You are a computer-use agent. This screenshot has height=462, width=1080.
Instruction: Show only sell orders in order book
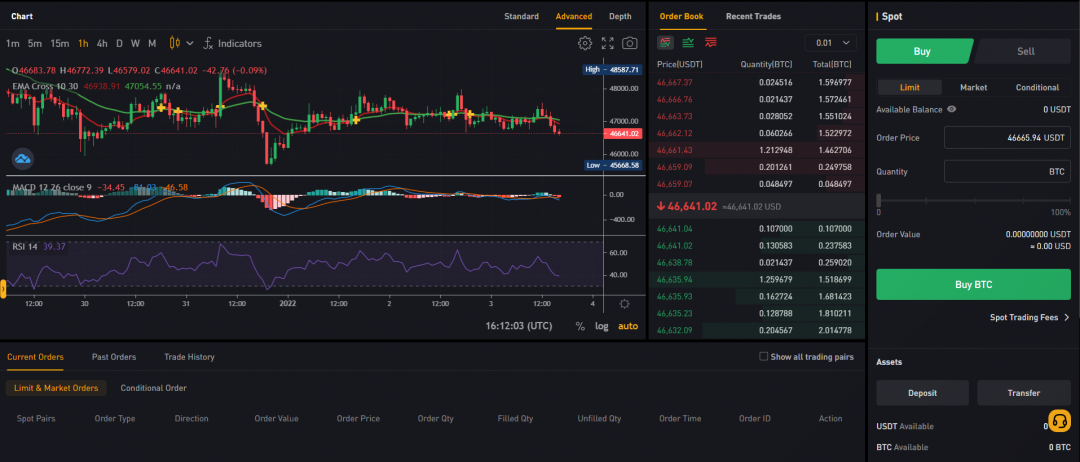pos(711,43)
